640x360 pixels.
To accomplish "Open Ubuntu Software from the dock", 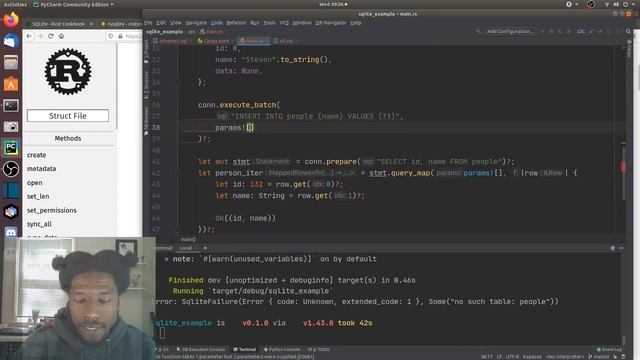I will 11,84.
